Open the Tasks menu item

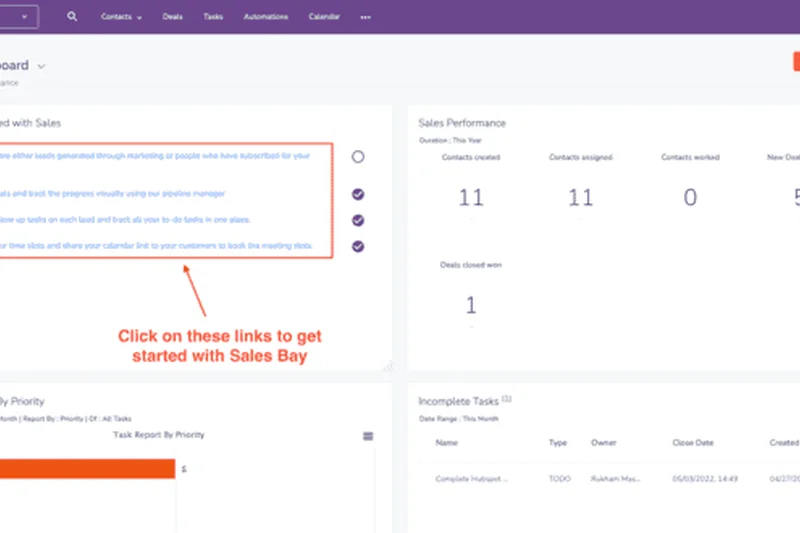[213, 17]
